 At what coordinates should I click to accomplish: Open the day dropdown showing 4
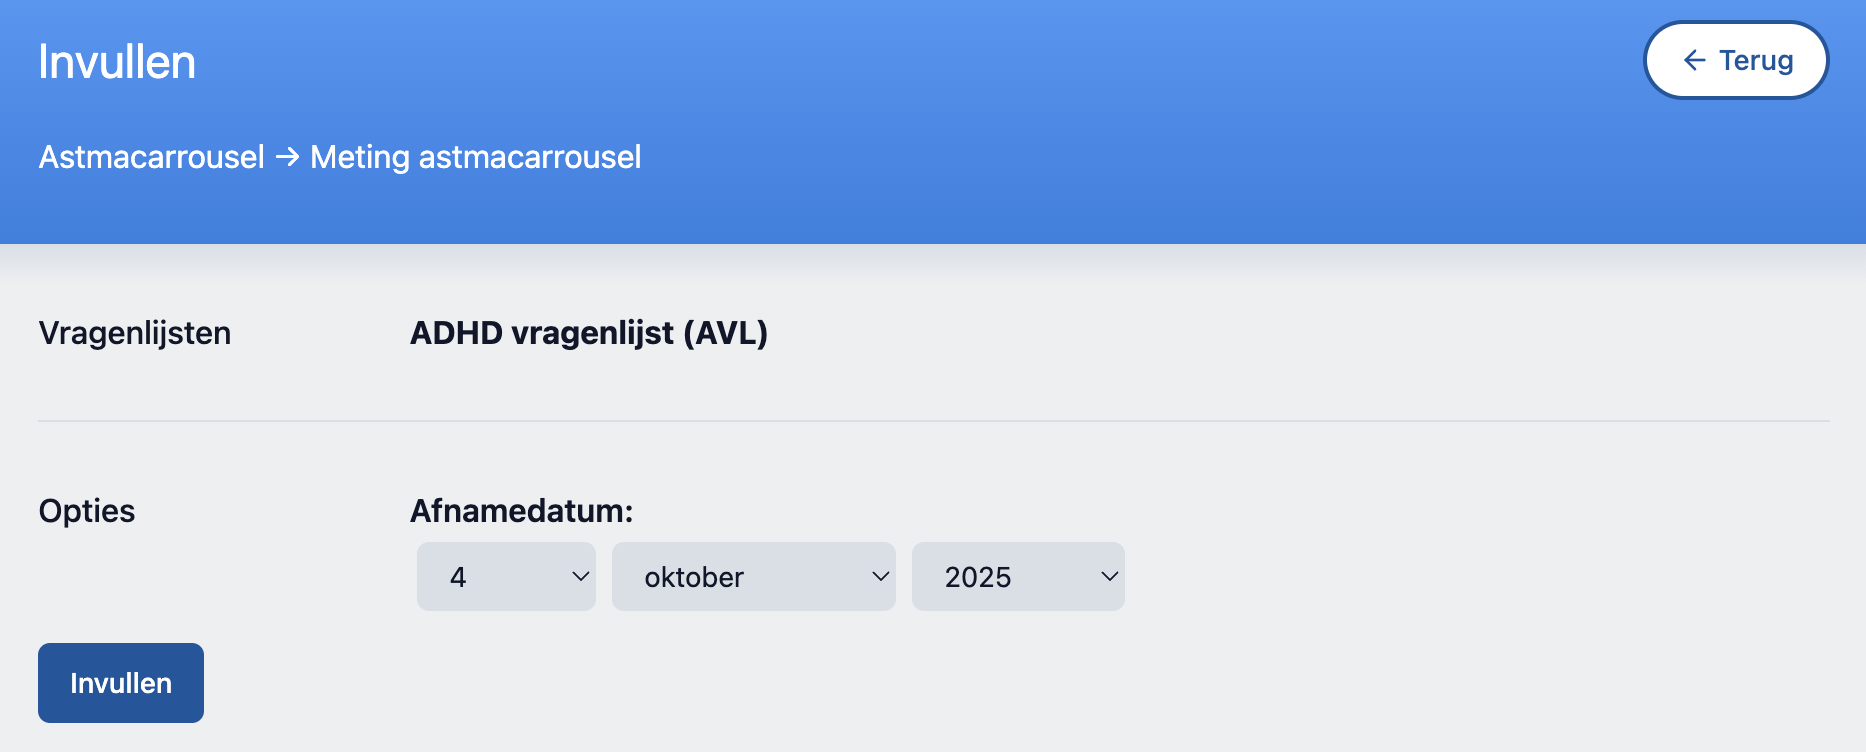505,577
